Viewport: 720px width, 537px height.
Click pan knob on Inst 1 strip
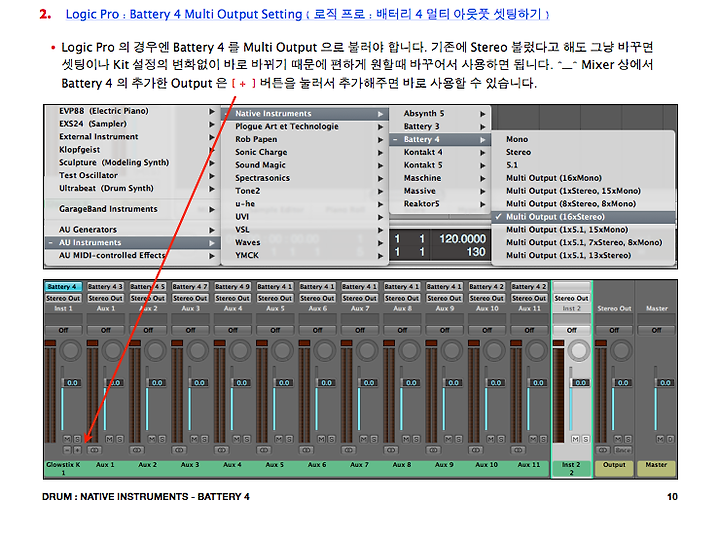point(70,350)
